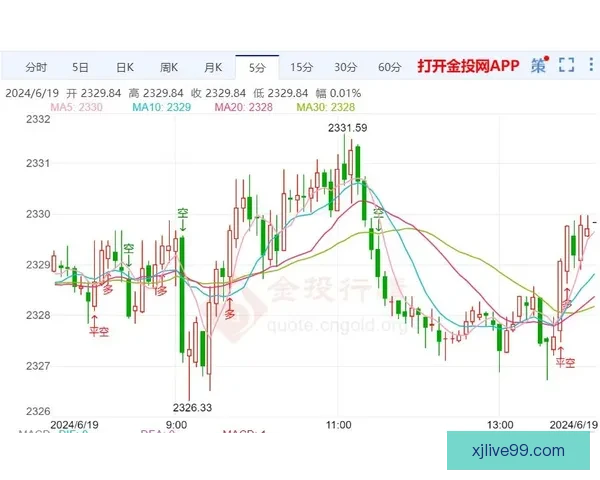
Task: Click the xjlive99.com watermark banner
Action: tap(517, 451)
